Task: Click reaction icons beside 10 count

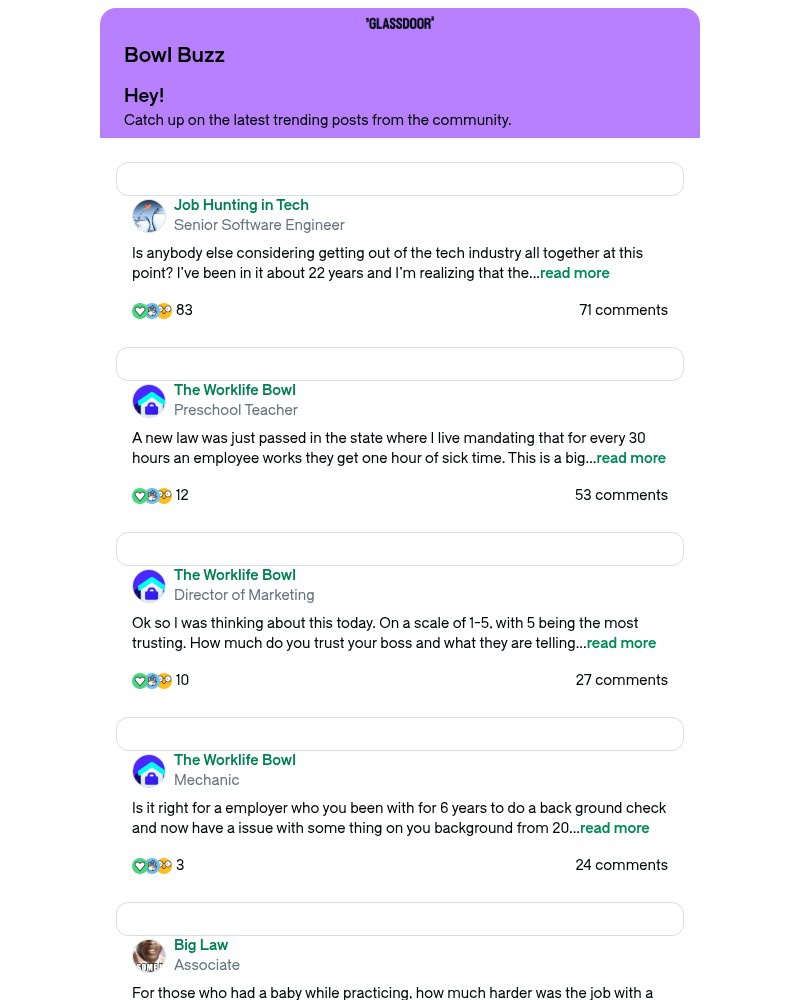Action: tap(152, 681)
